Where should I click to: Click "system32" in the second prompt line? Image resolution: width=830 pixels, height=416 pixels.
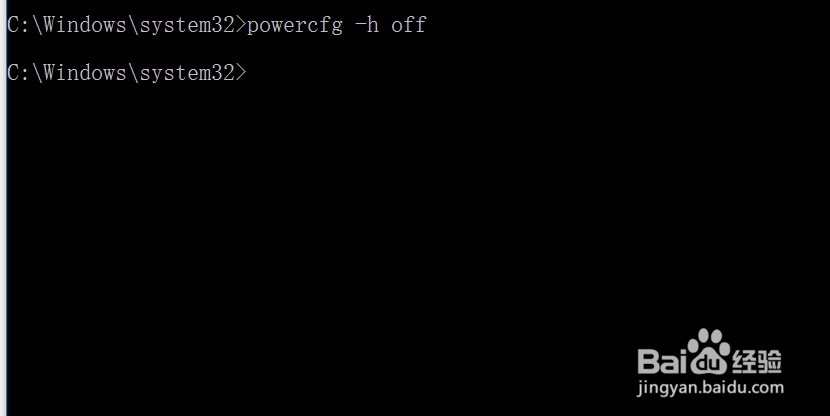pos(187,73)
